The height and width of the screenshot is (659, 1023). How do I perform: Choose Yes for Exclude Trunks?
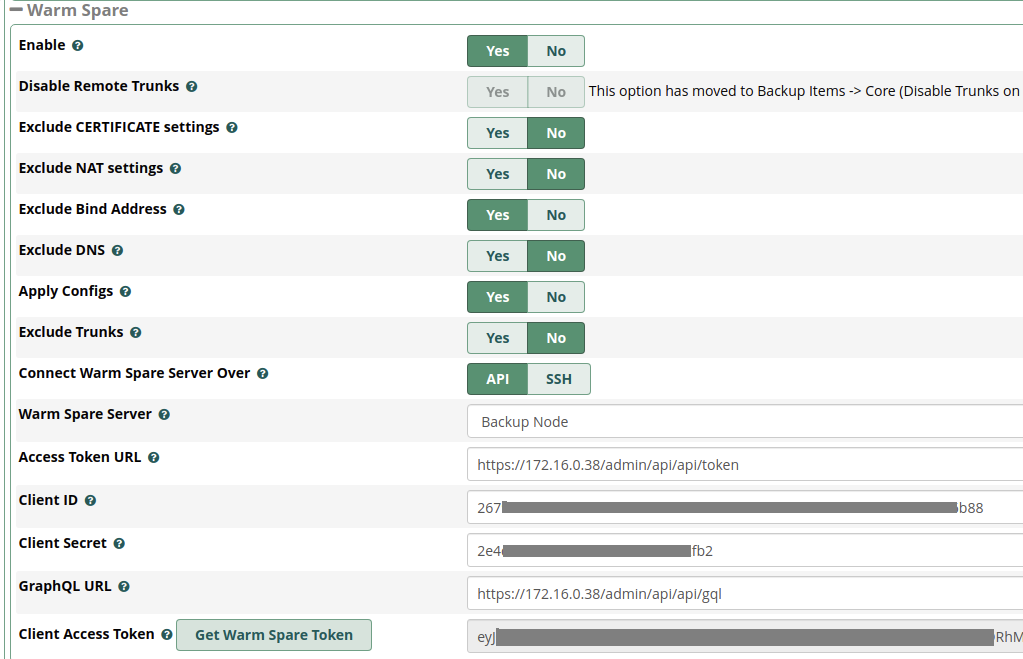coord(497,338)
